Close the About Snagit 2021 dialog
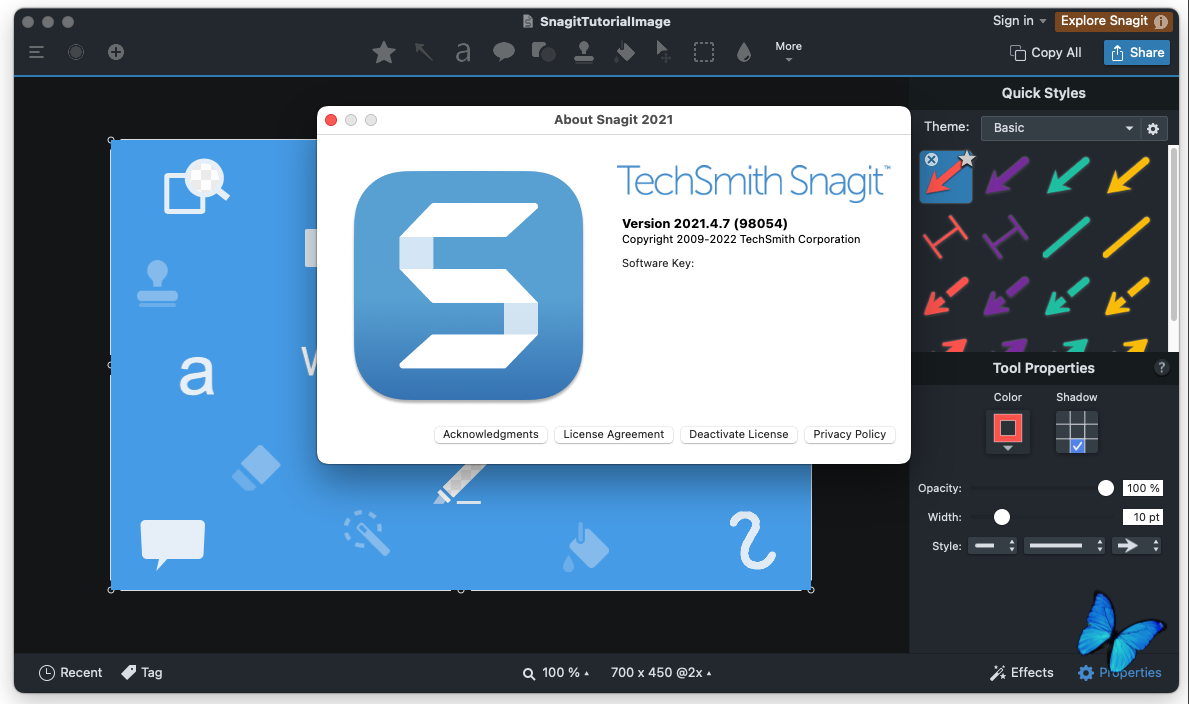 point(331,120)
